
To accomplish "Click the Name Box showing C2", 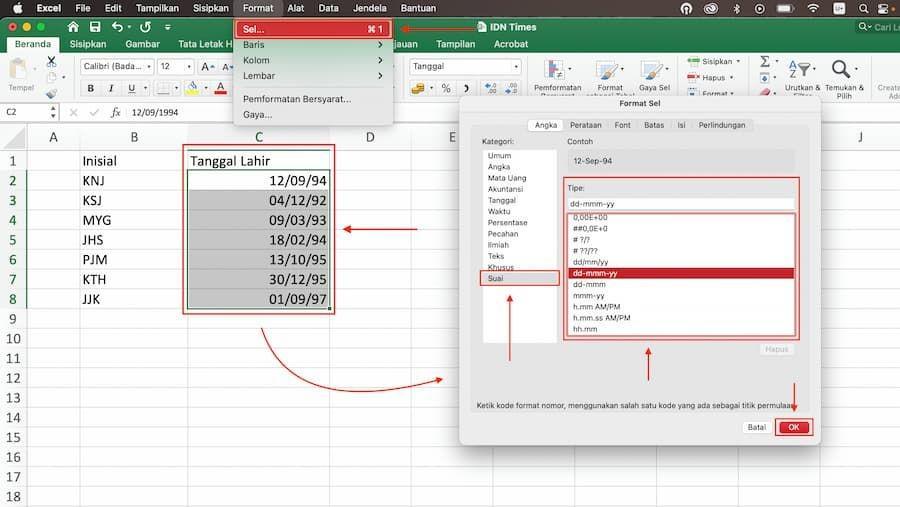I will pos(26,113).
